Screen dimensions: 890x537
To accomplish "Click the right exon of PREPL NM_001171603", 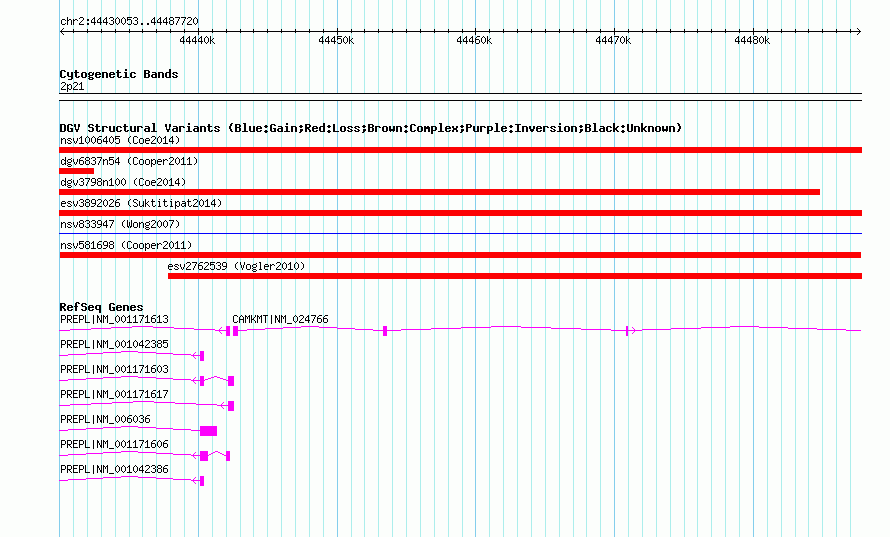I will pyautogui.click(x=231, y=381).
